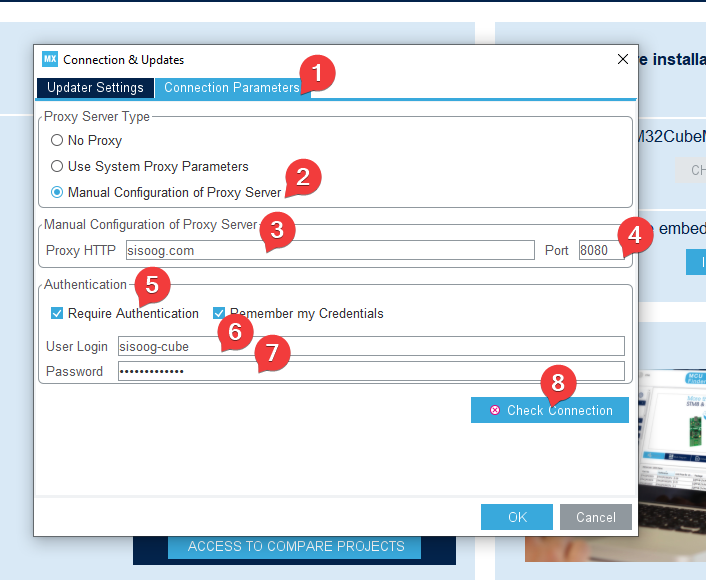The width and height of the screenshot is (706, 580).
Task: Confirm settings with the OK button
Action: point(516,517)
